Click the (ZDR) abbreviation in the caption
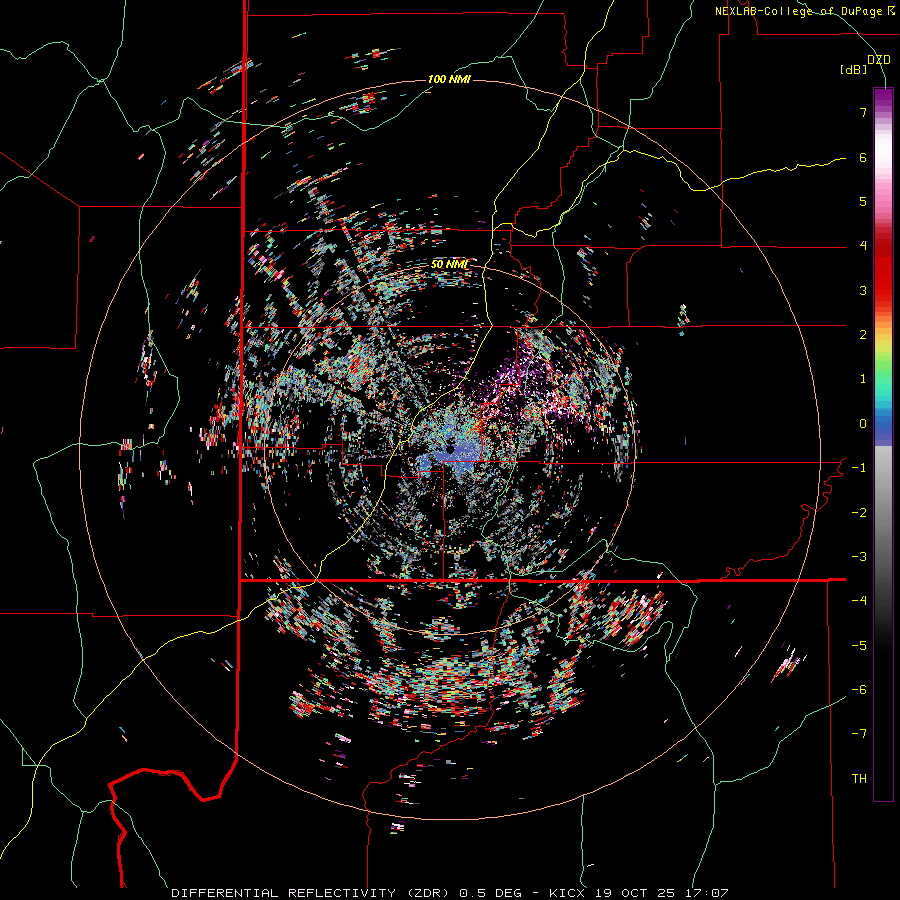Screen dimensions: 900x900 (428, 893)
